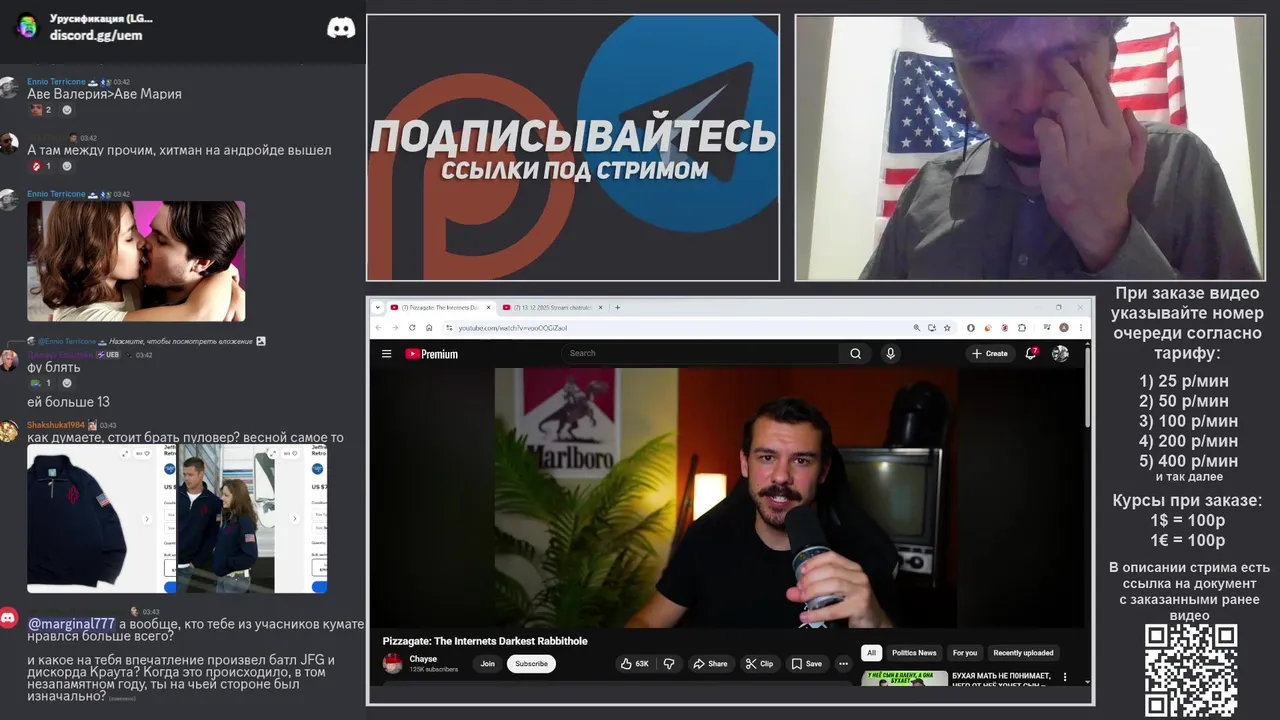Open the YouTube guide hamburger menu

(x=386, y=353)
